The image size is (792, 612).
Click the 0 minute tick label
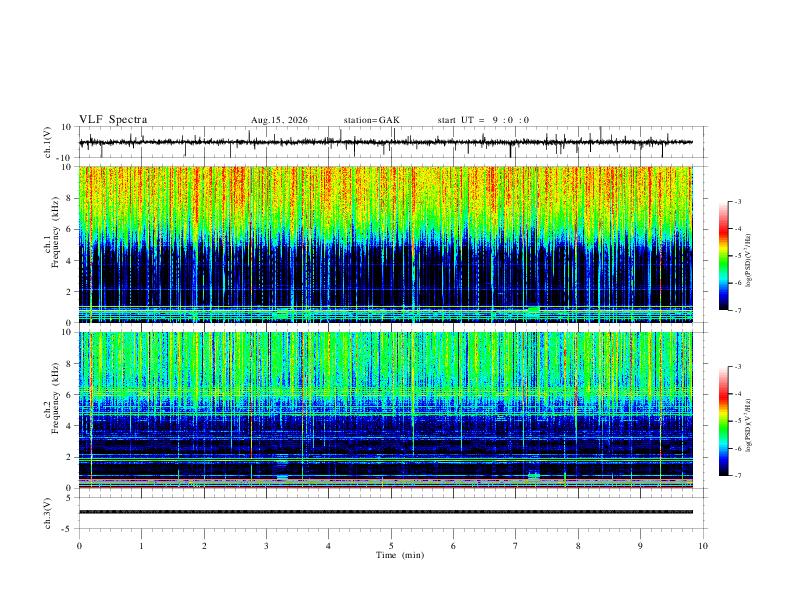pos(79,546)
